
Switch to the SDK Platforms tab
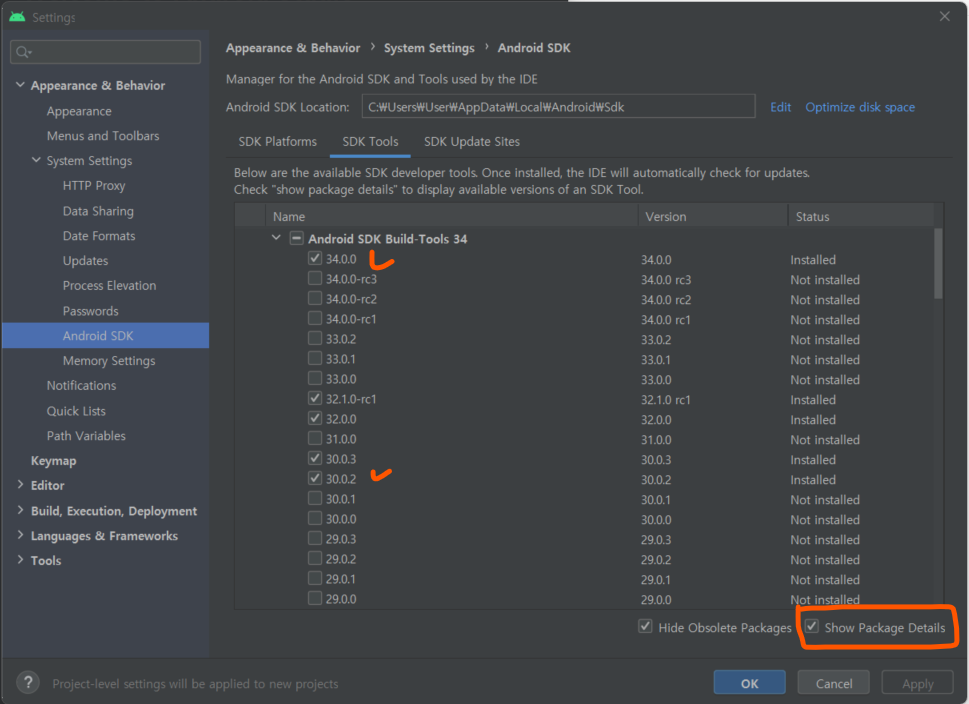tap(277, 142)
